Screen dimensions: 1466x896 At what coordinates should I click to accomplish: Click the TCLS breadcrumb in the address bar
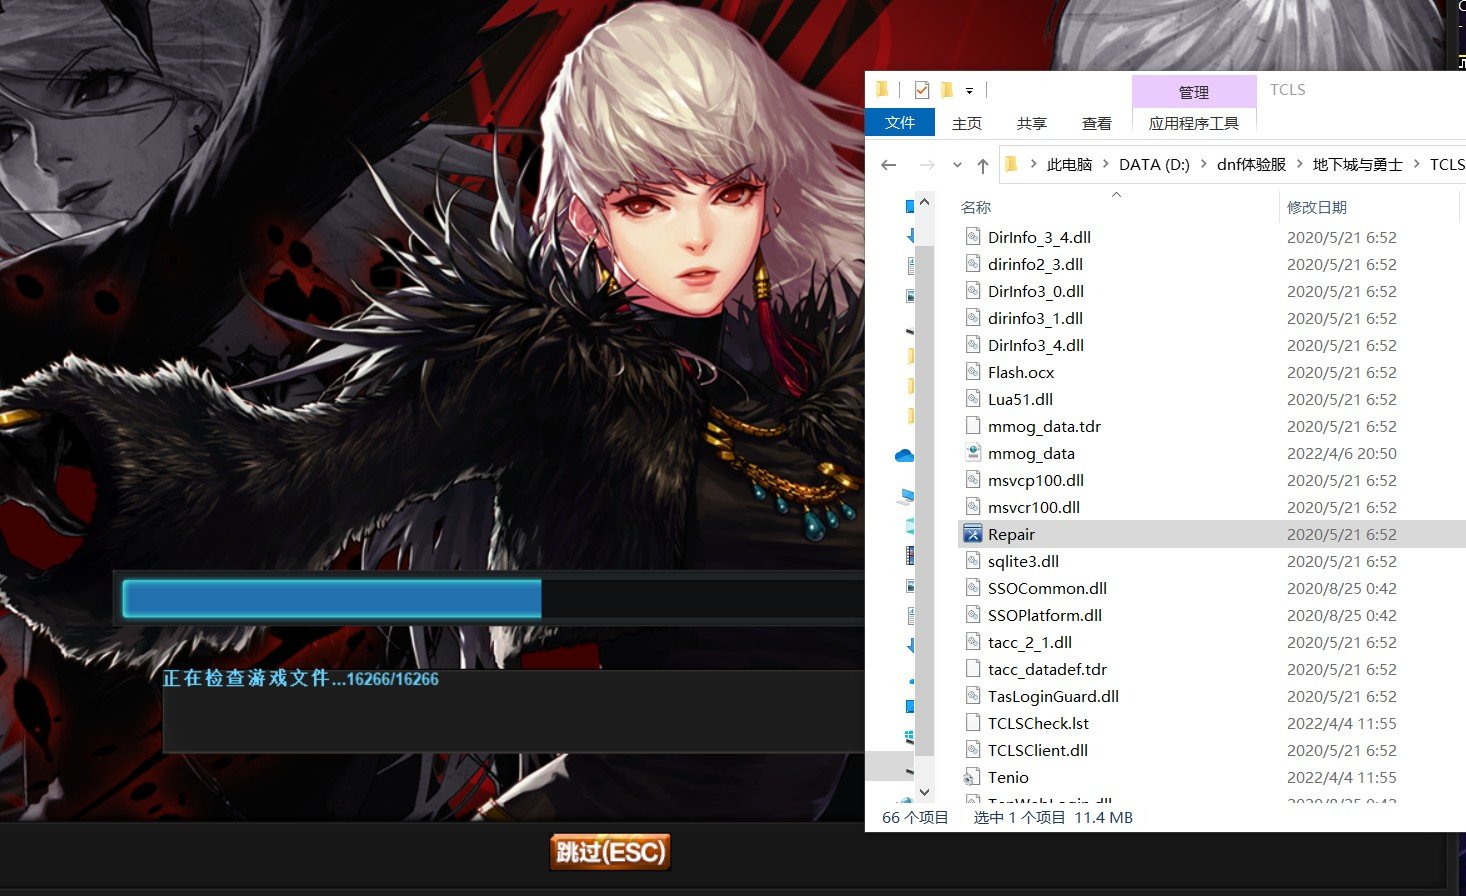pyautogui.click(x=1447, y=164)
